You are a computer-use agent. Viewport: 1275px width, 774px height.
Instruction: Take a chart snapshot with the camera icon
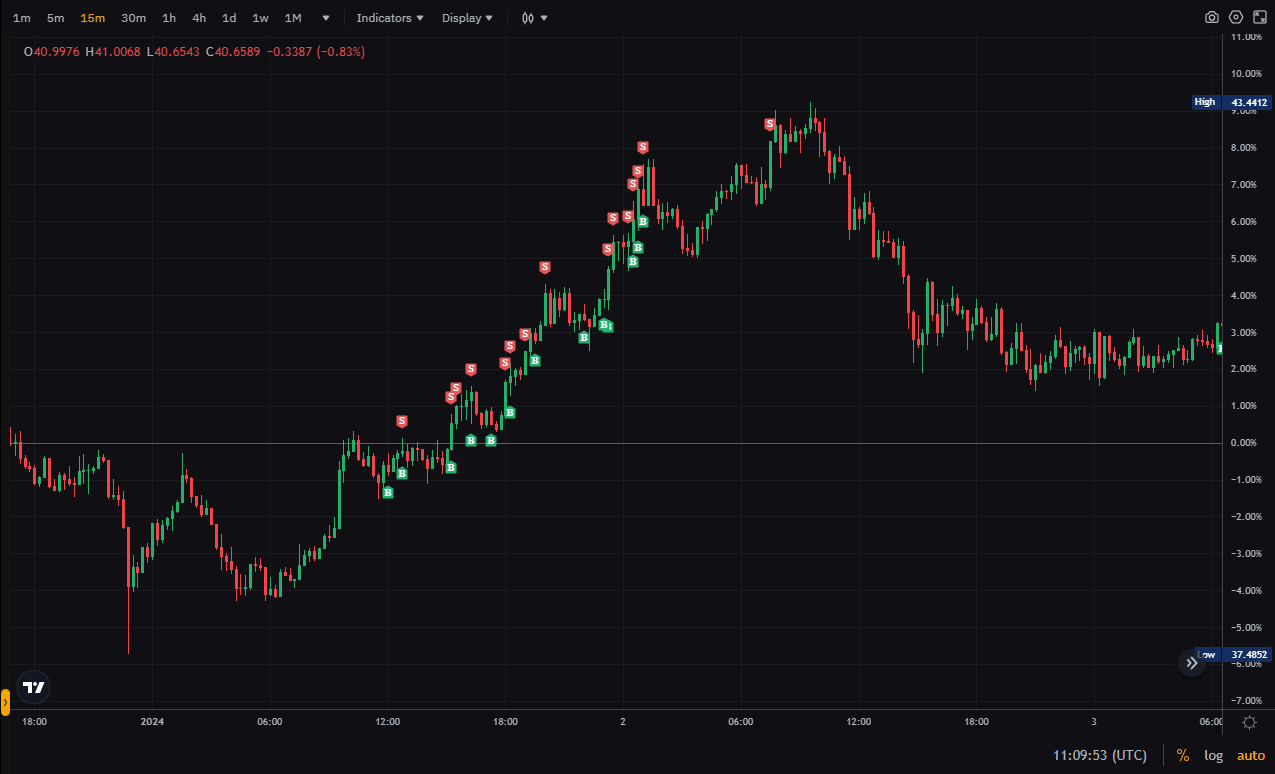point(1211,17)
